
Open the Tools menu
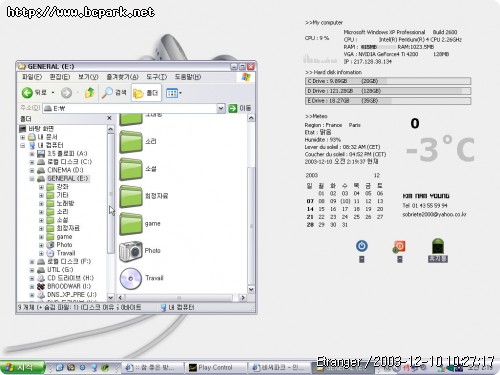point(157,77)
